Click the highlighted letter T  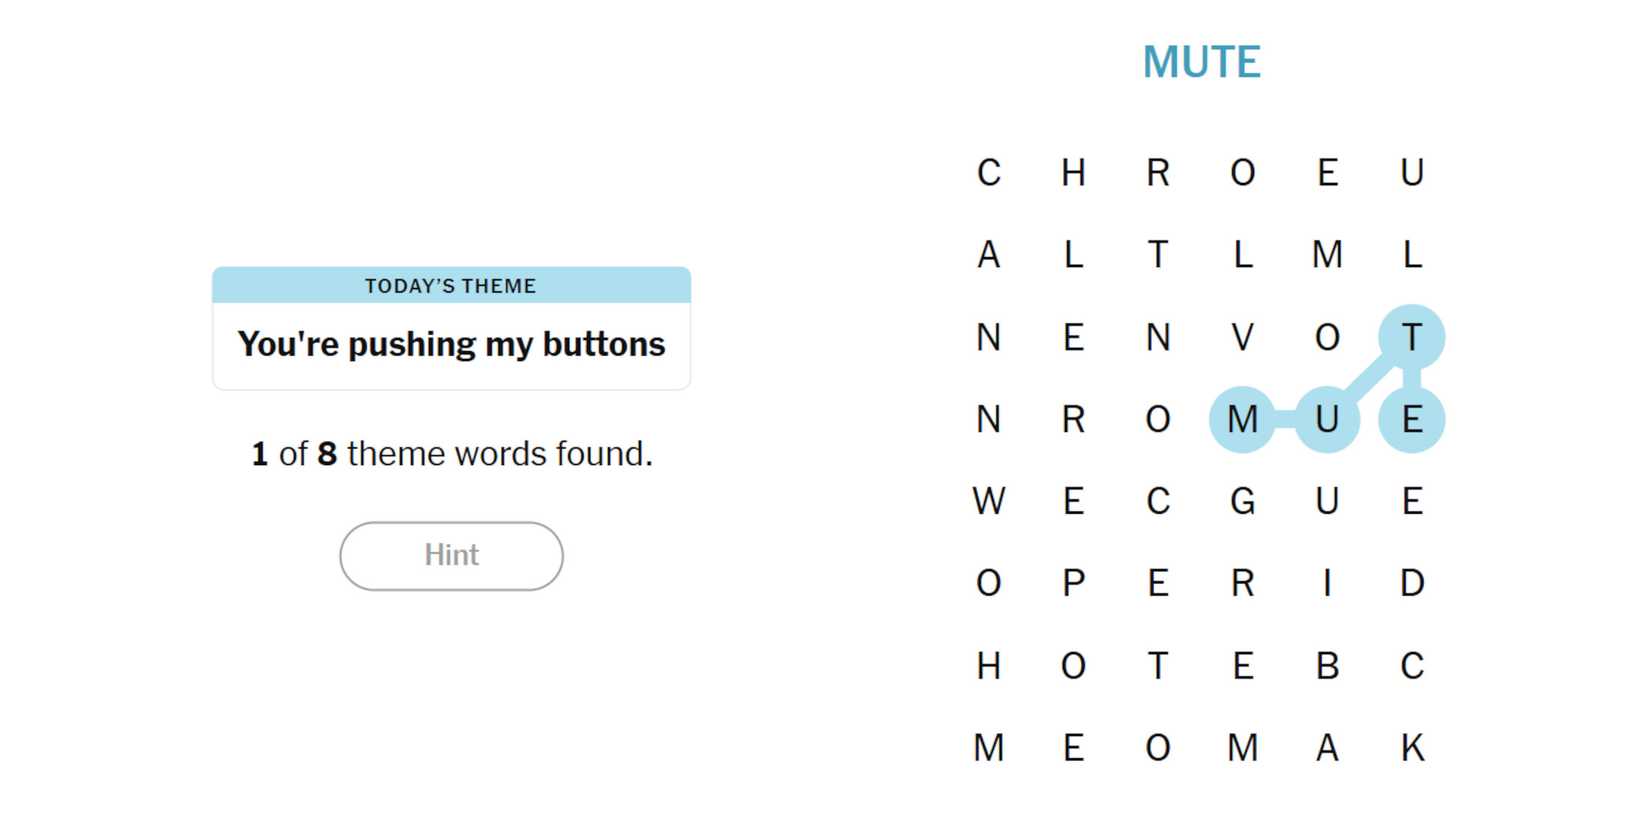pyautogui.click(x=1411, y=337)
